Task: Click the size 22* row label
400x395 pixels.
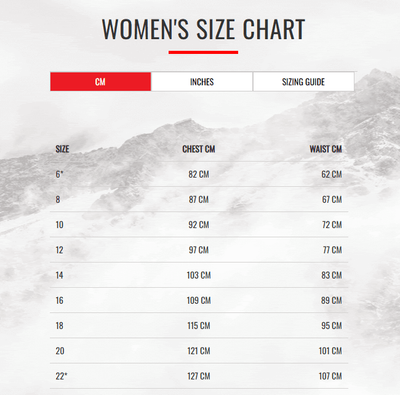Action: click(61, 376)
